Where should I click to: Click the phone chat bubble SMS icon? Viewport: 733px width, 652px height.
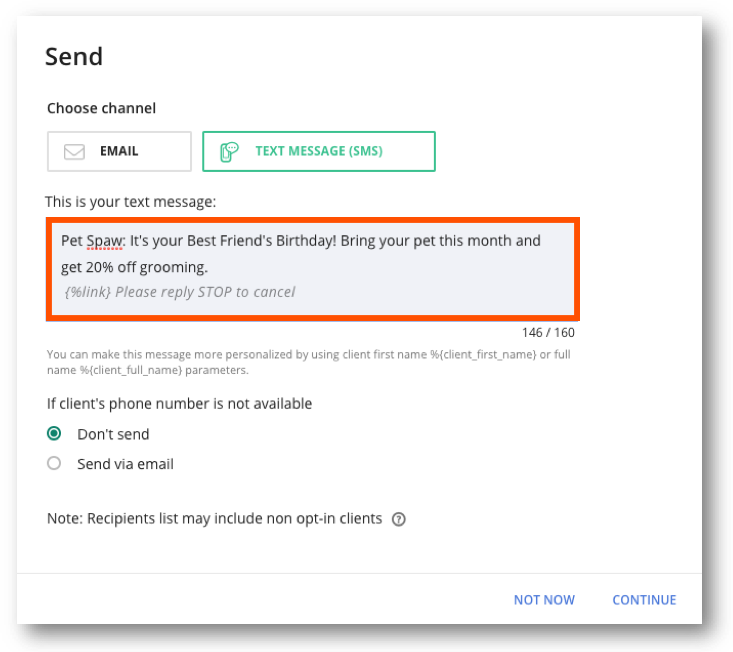click(229, 151)
